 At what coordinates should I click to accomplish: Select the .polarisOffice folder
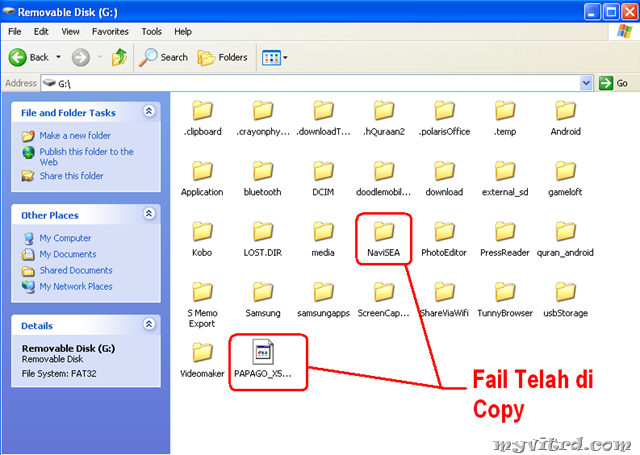point(444,118)
